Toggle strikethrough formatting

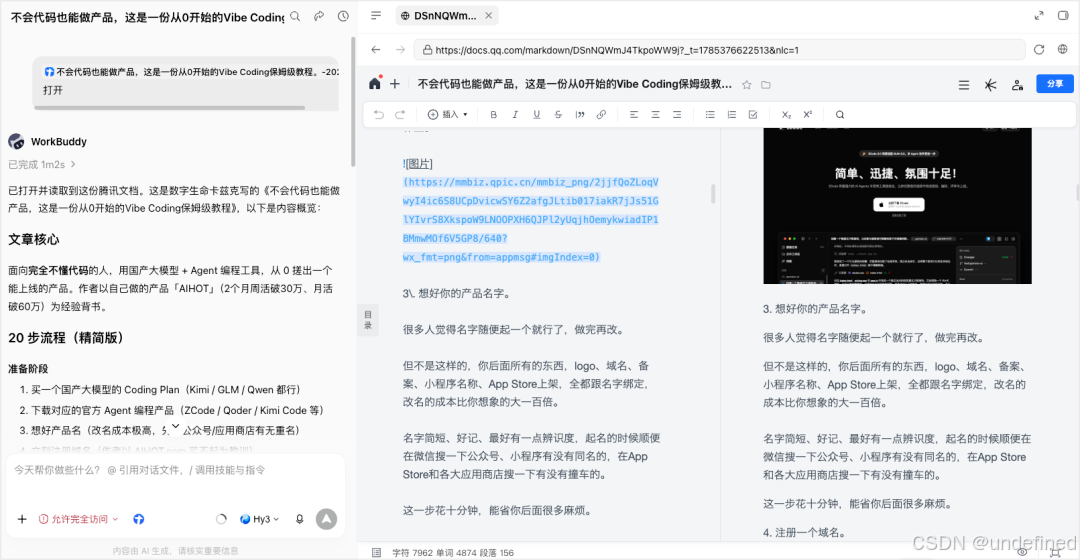558,114
